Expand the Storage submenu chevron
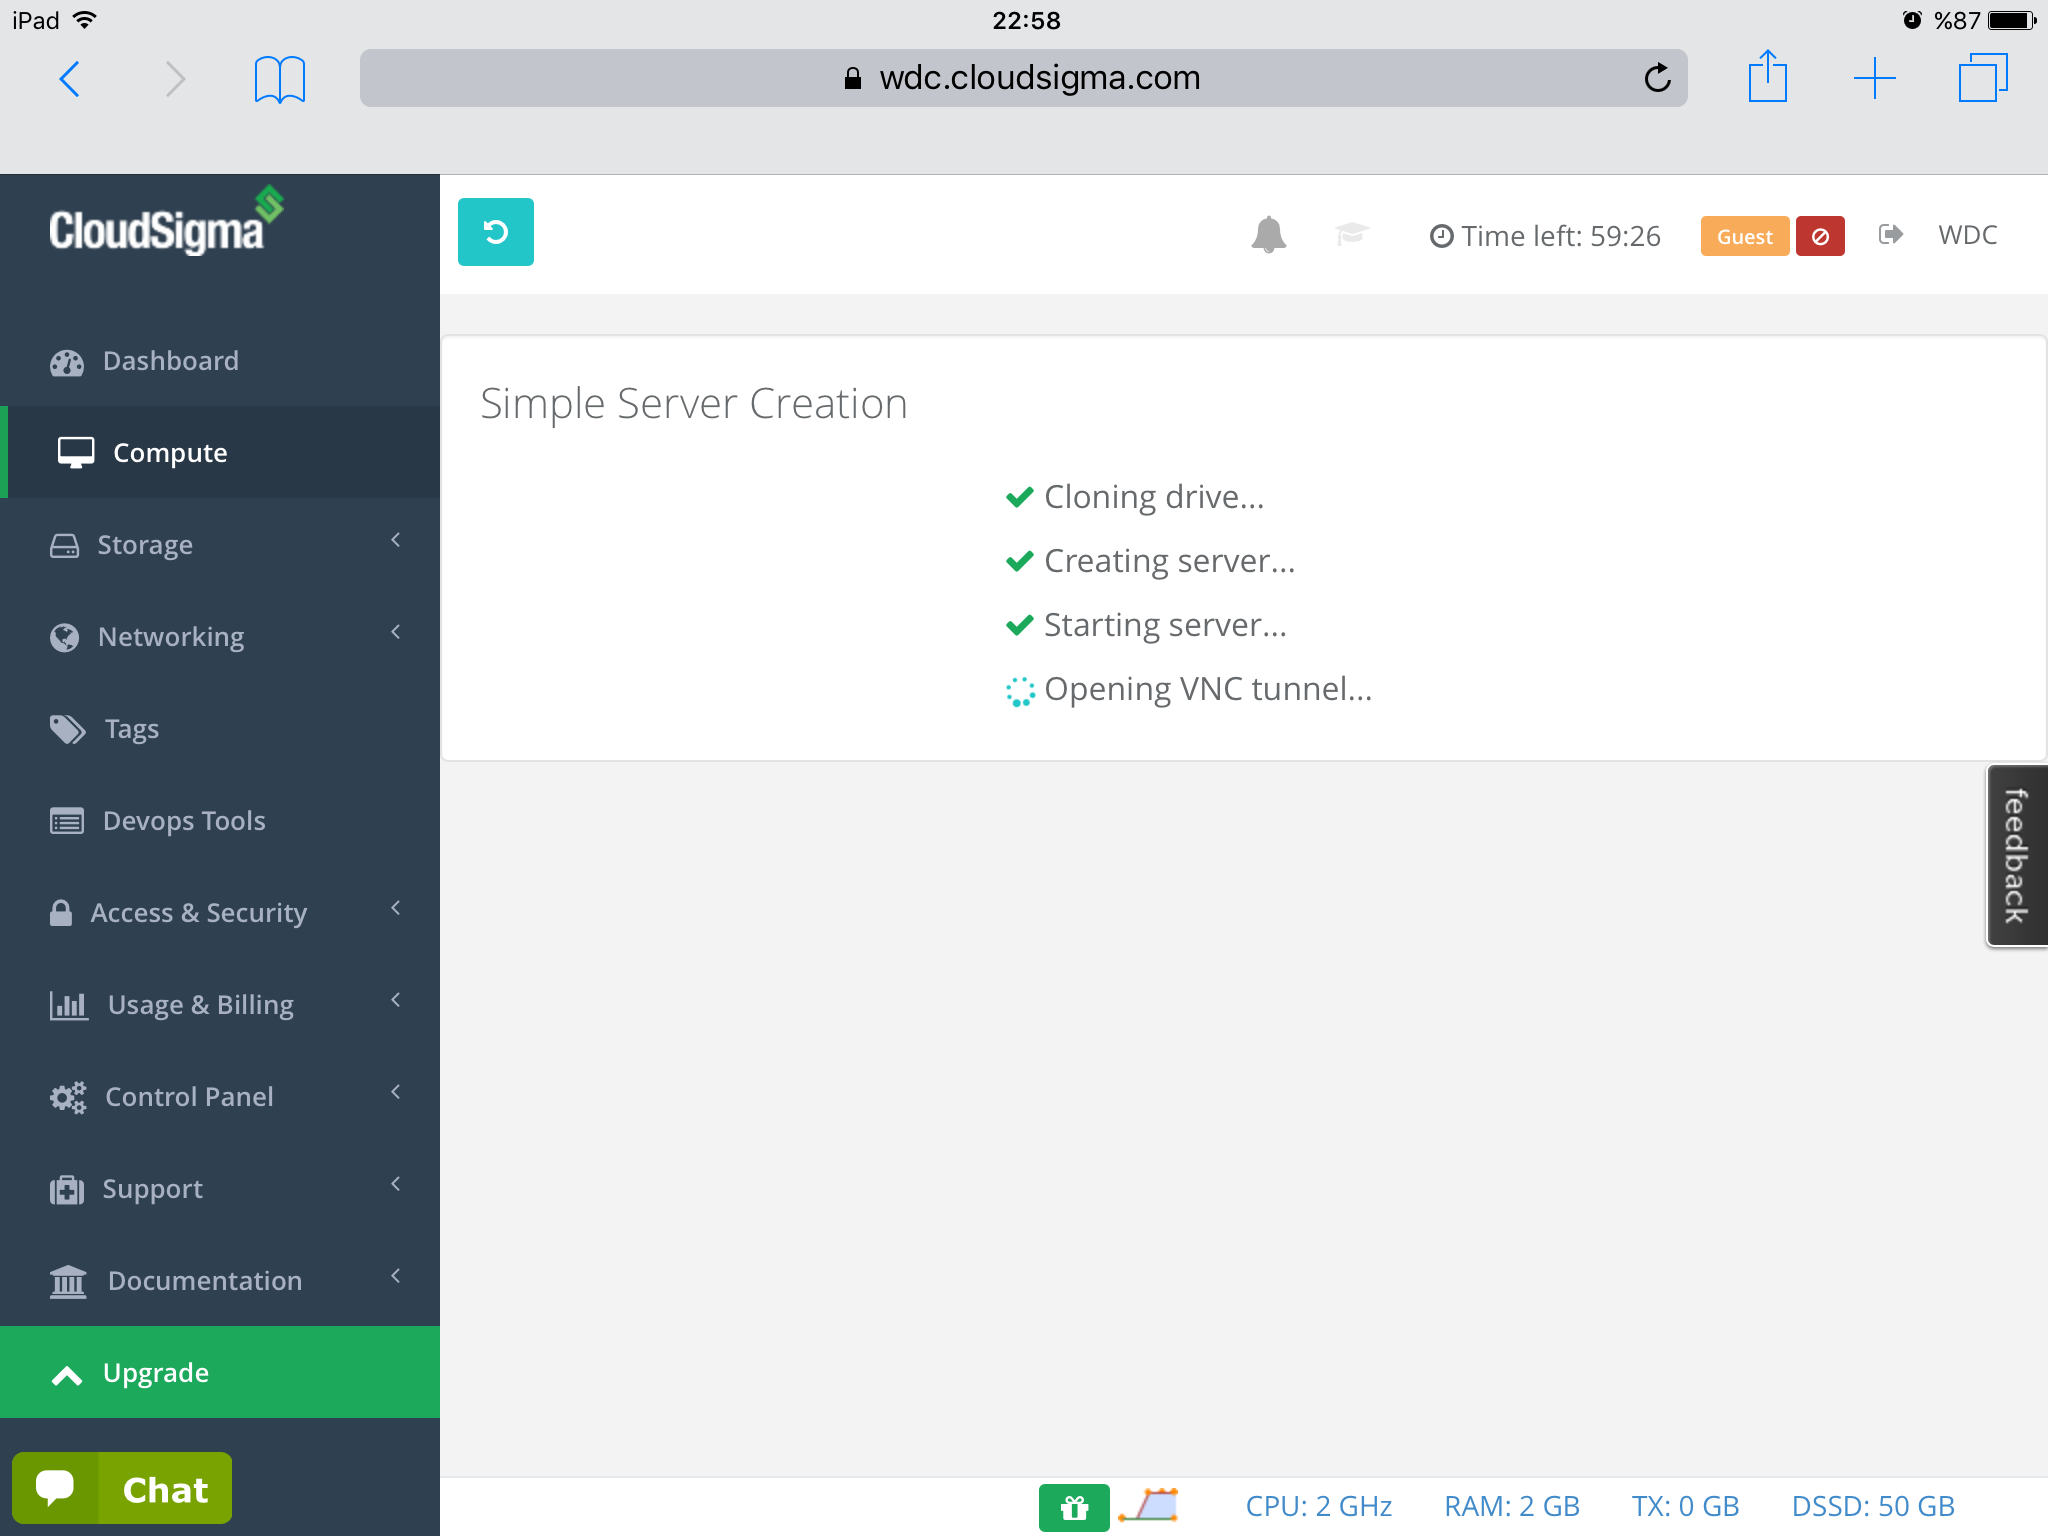 396,540
